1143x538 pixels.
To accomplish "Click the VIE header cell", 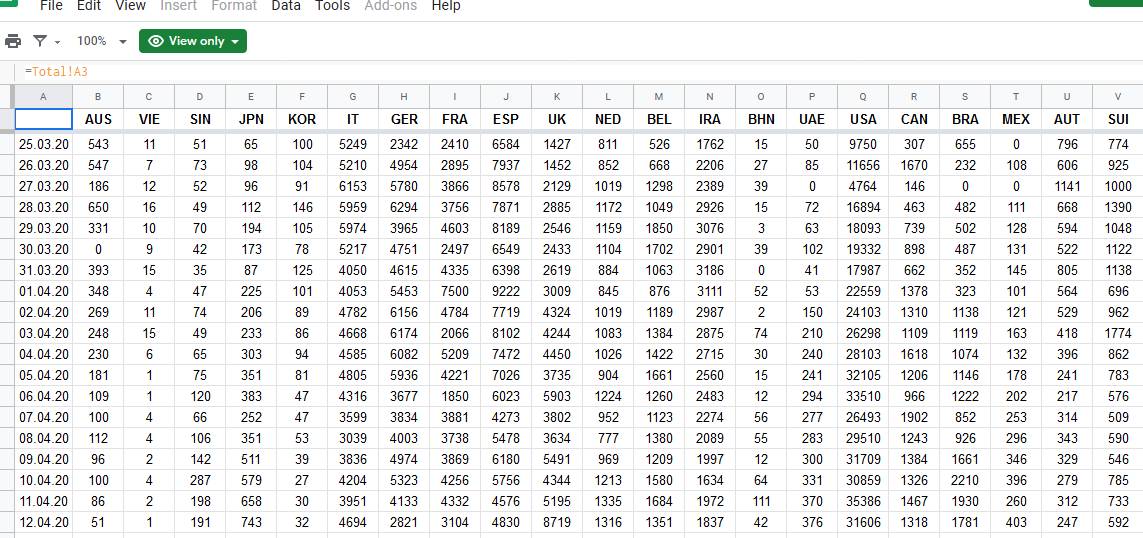I will pos(149,120).
